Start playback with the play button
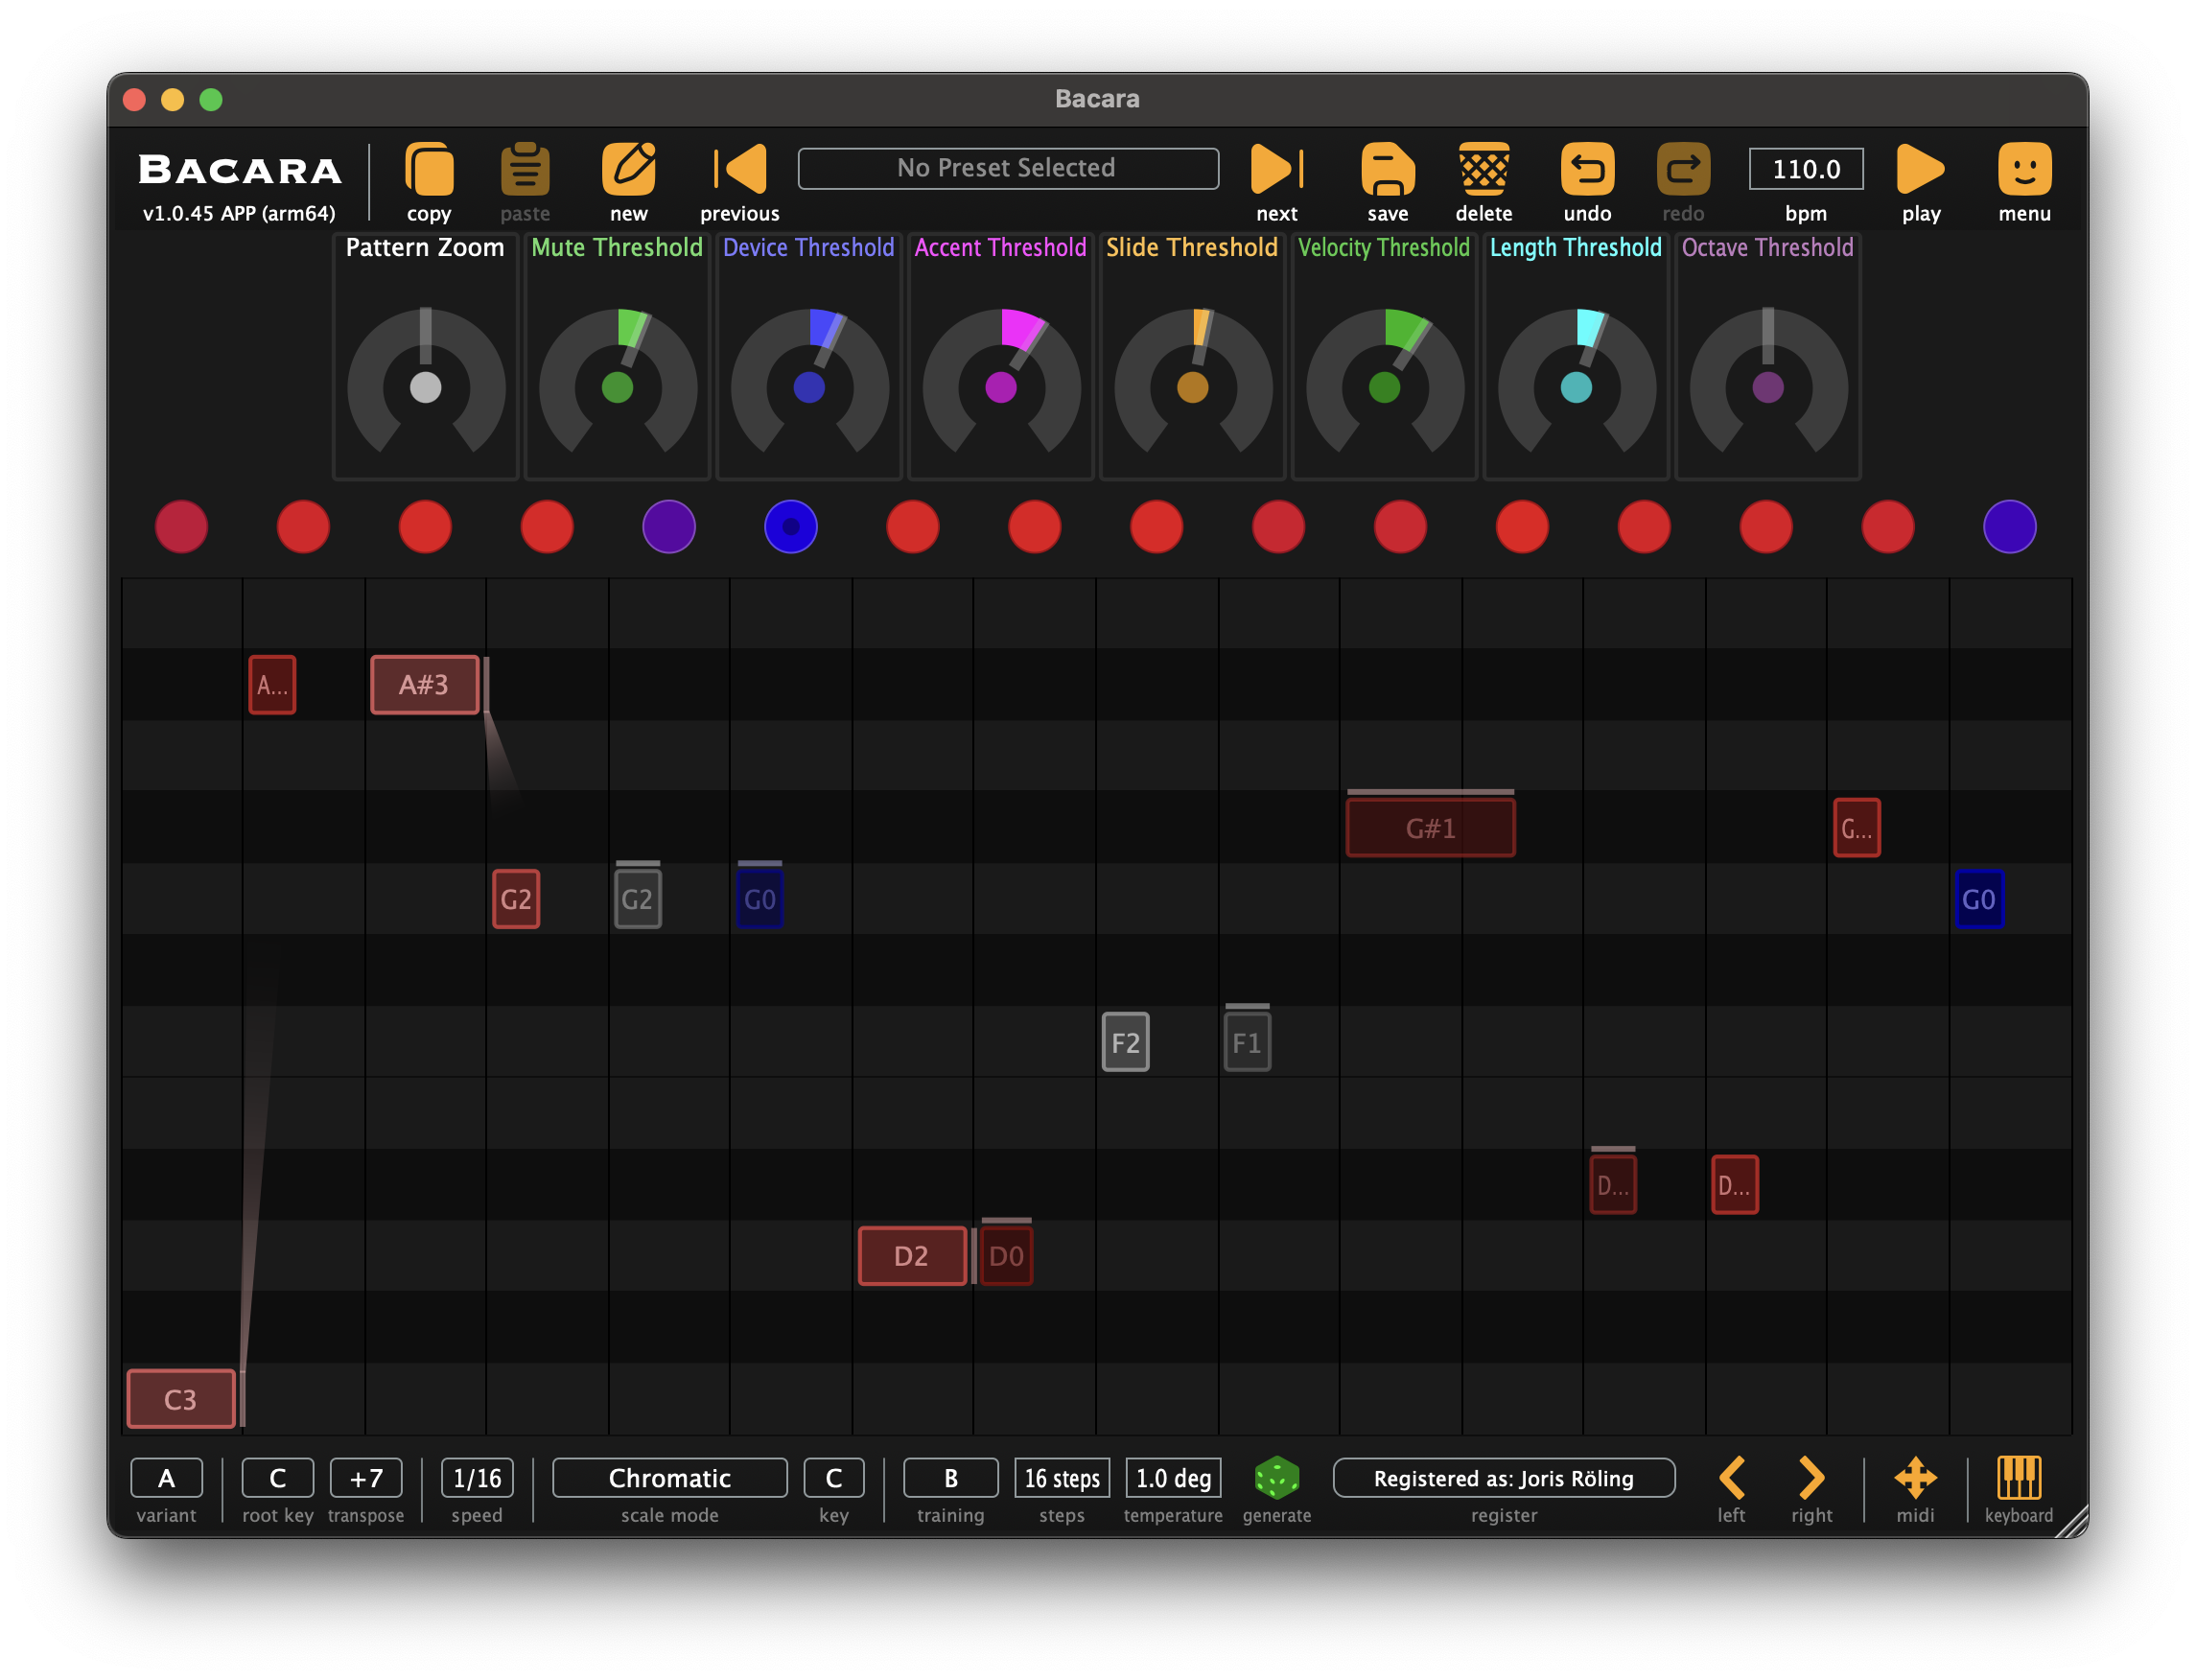 pyautogui.click(x=1920, y=169)
